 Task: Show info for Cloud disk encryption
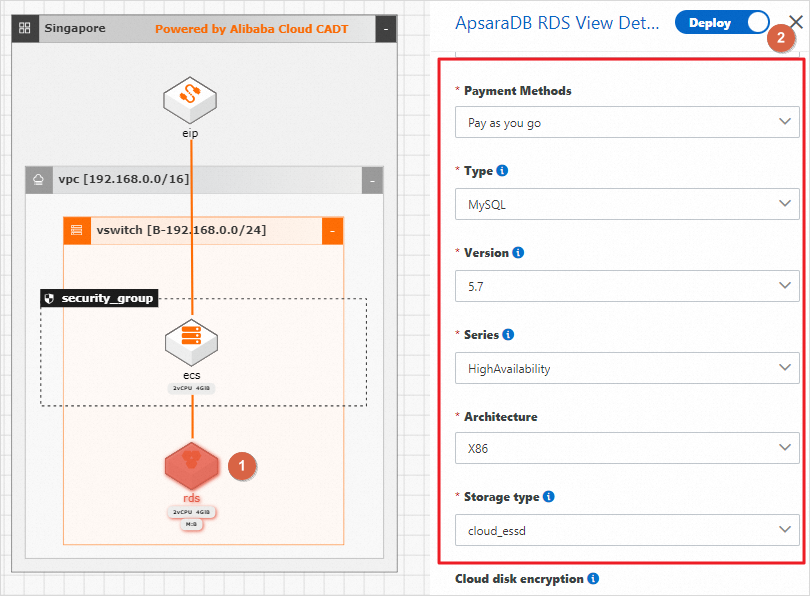tap(593, 579)
